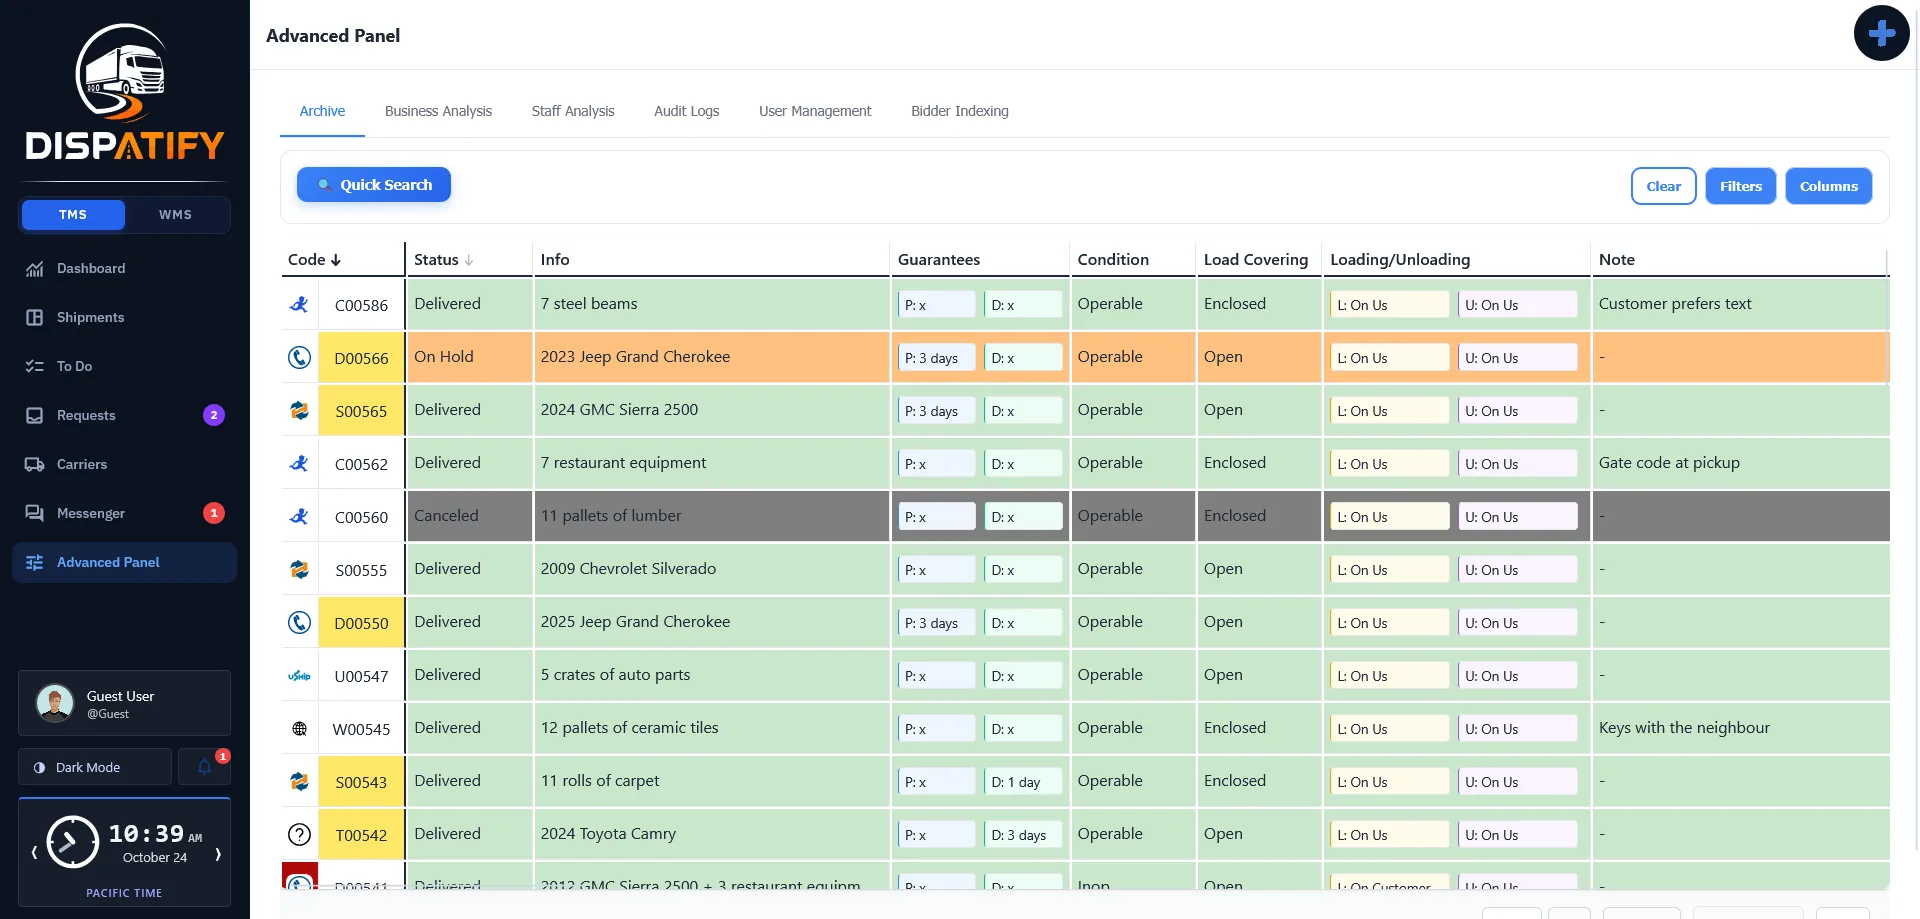Switch to TMS mode
This screenshot has width=1920, height=919.
[x=73, y=214]
